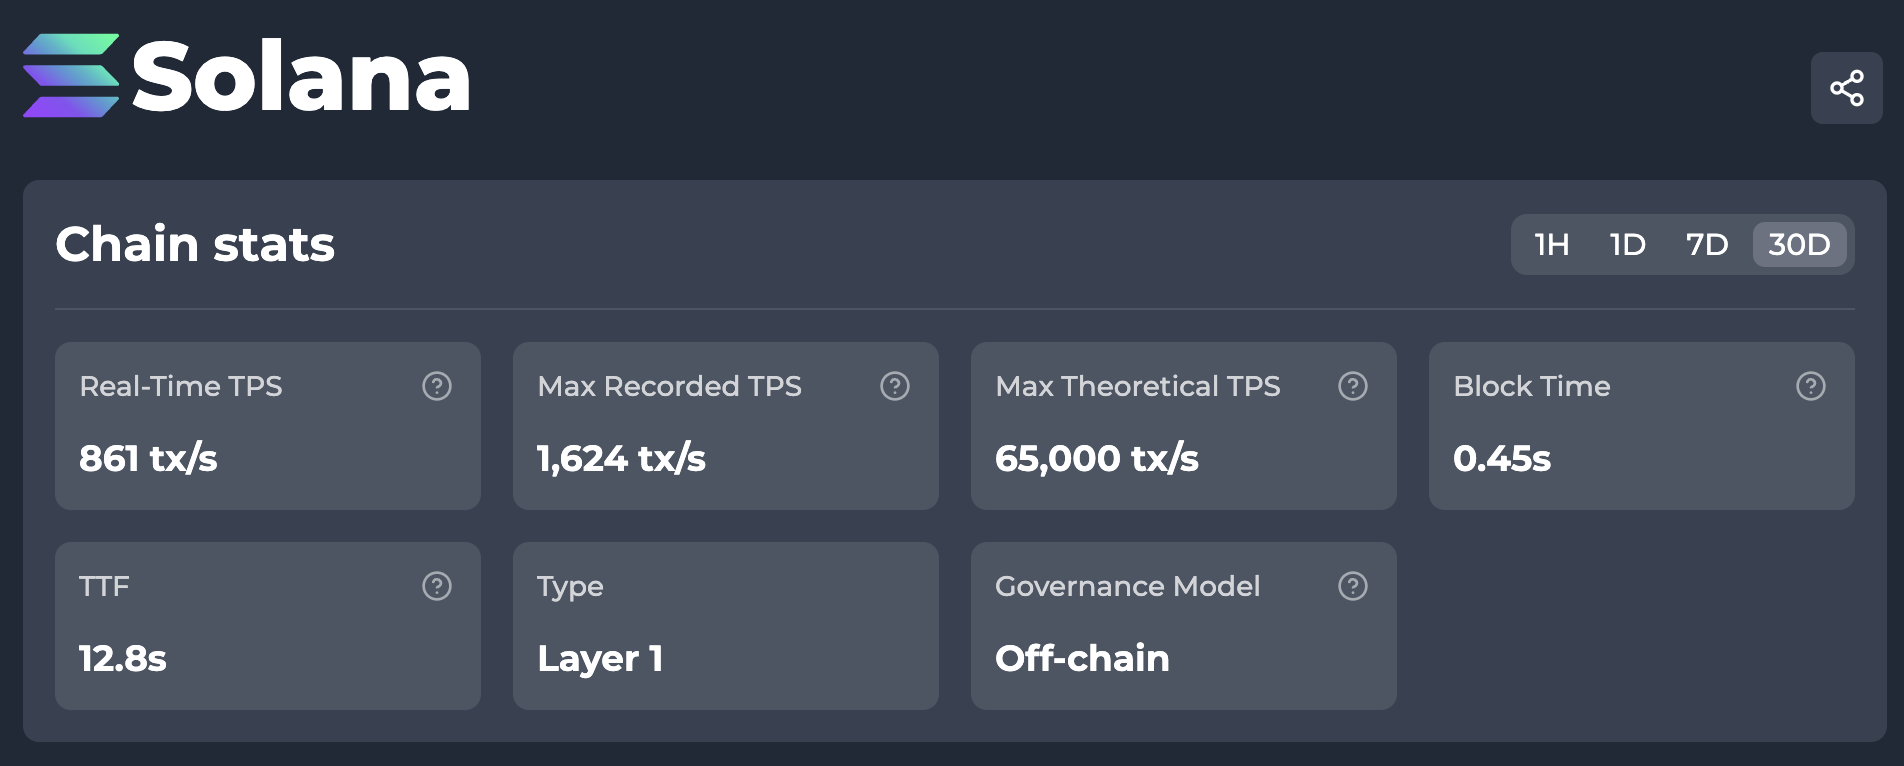Viewport: 1904px width, 766px height.
Task: Click the Real-Time TPS stat card
Action: pos(268,426)
